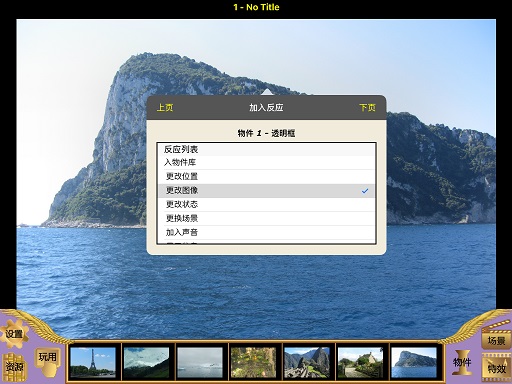Click the 反应列表 header text

[x=181, y=149]
